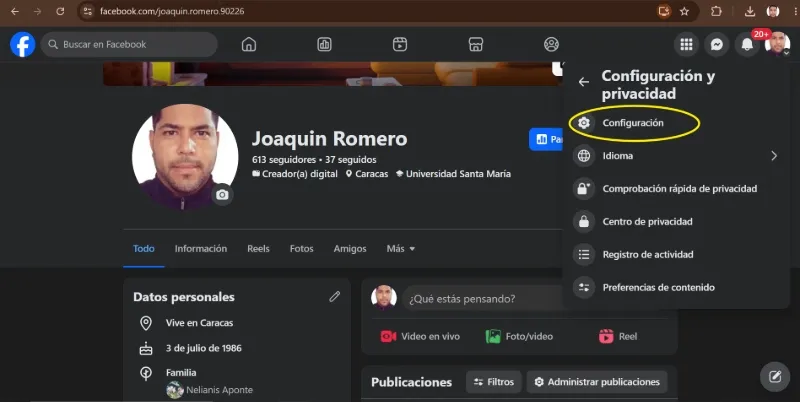Viewport: 800px width, 402px height.
Task: Click the Nelianis Aponte family link
Action: click(219, 390)
